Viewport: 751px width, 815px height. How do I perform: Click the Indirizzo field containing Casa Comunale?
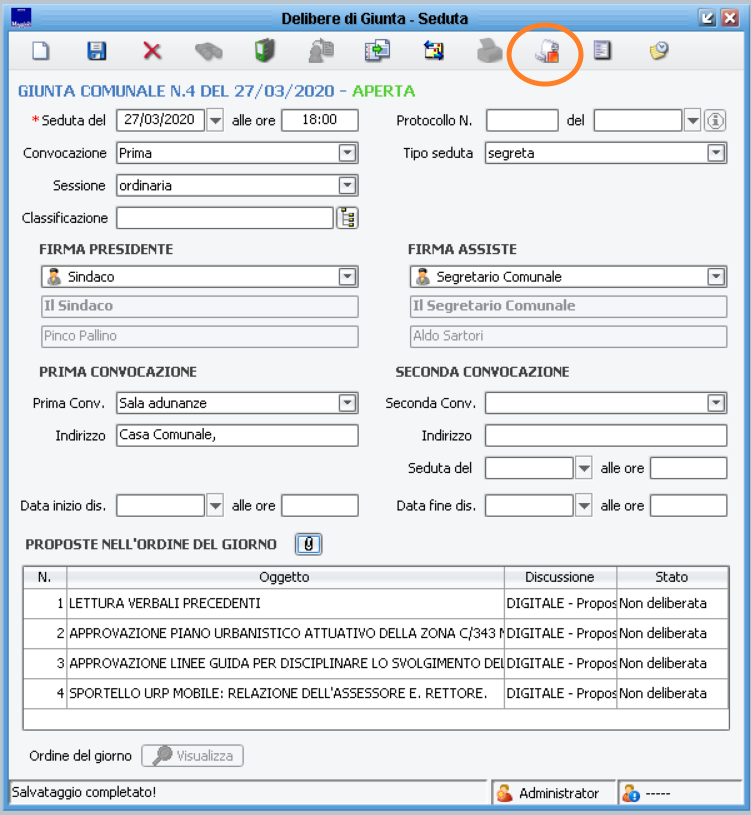[236, 436]
